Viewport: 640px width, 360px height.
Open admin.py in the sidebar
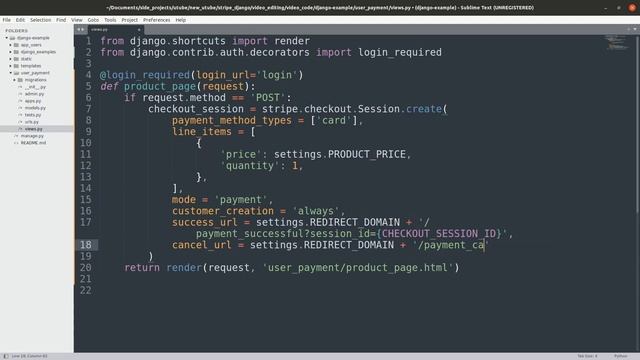[x=34, y=94]
